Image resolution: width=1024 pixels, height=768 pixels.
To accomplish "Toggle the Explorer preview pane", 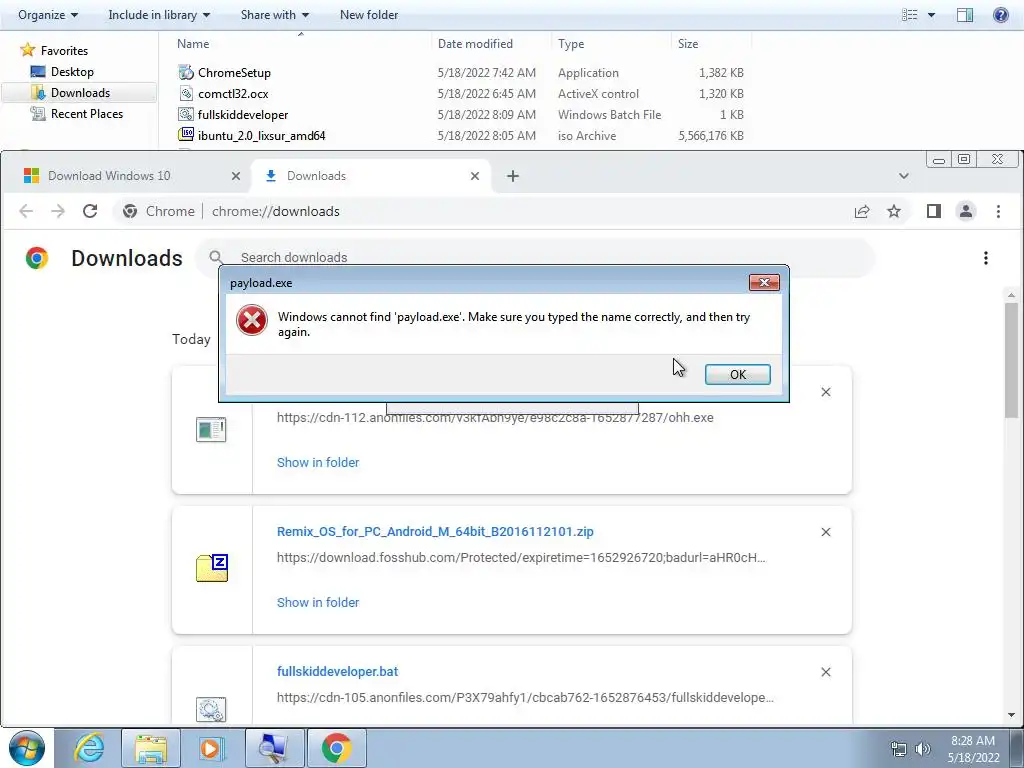I will coord(965,14).
